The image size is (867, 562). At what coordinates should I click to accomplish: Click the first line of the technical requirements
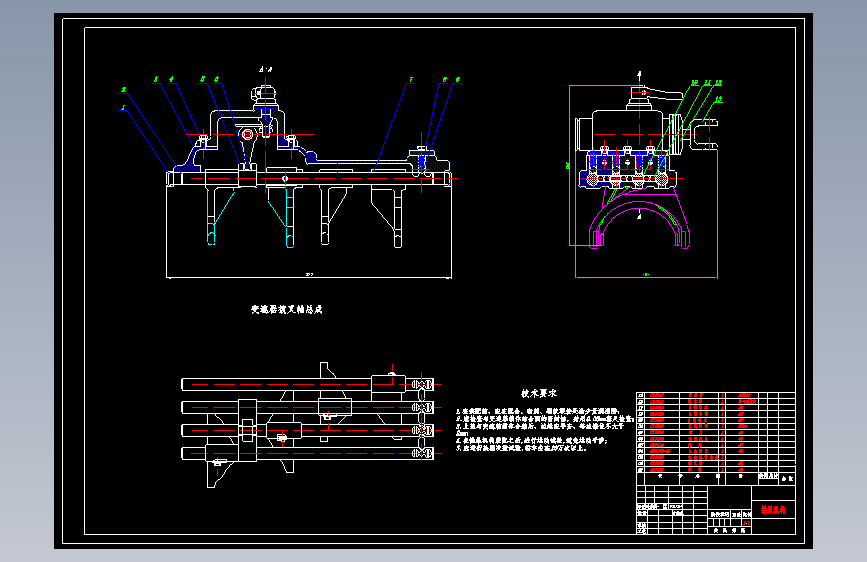point(537,412)
